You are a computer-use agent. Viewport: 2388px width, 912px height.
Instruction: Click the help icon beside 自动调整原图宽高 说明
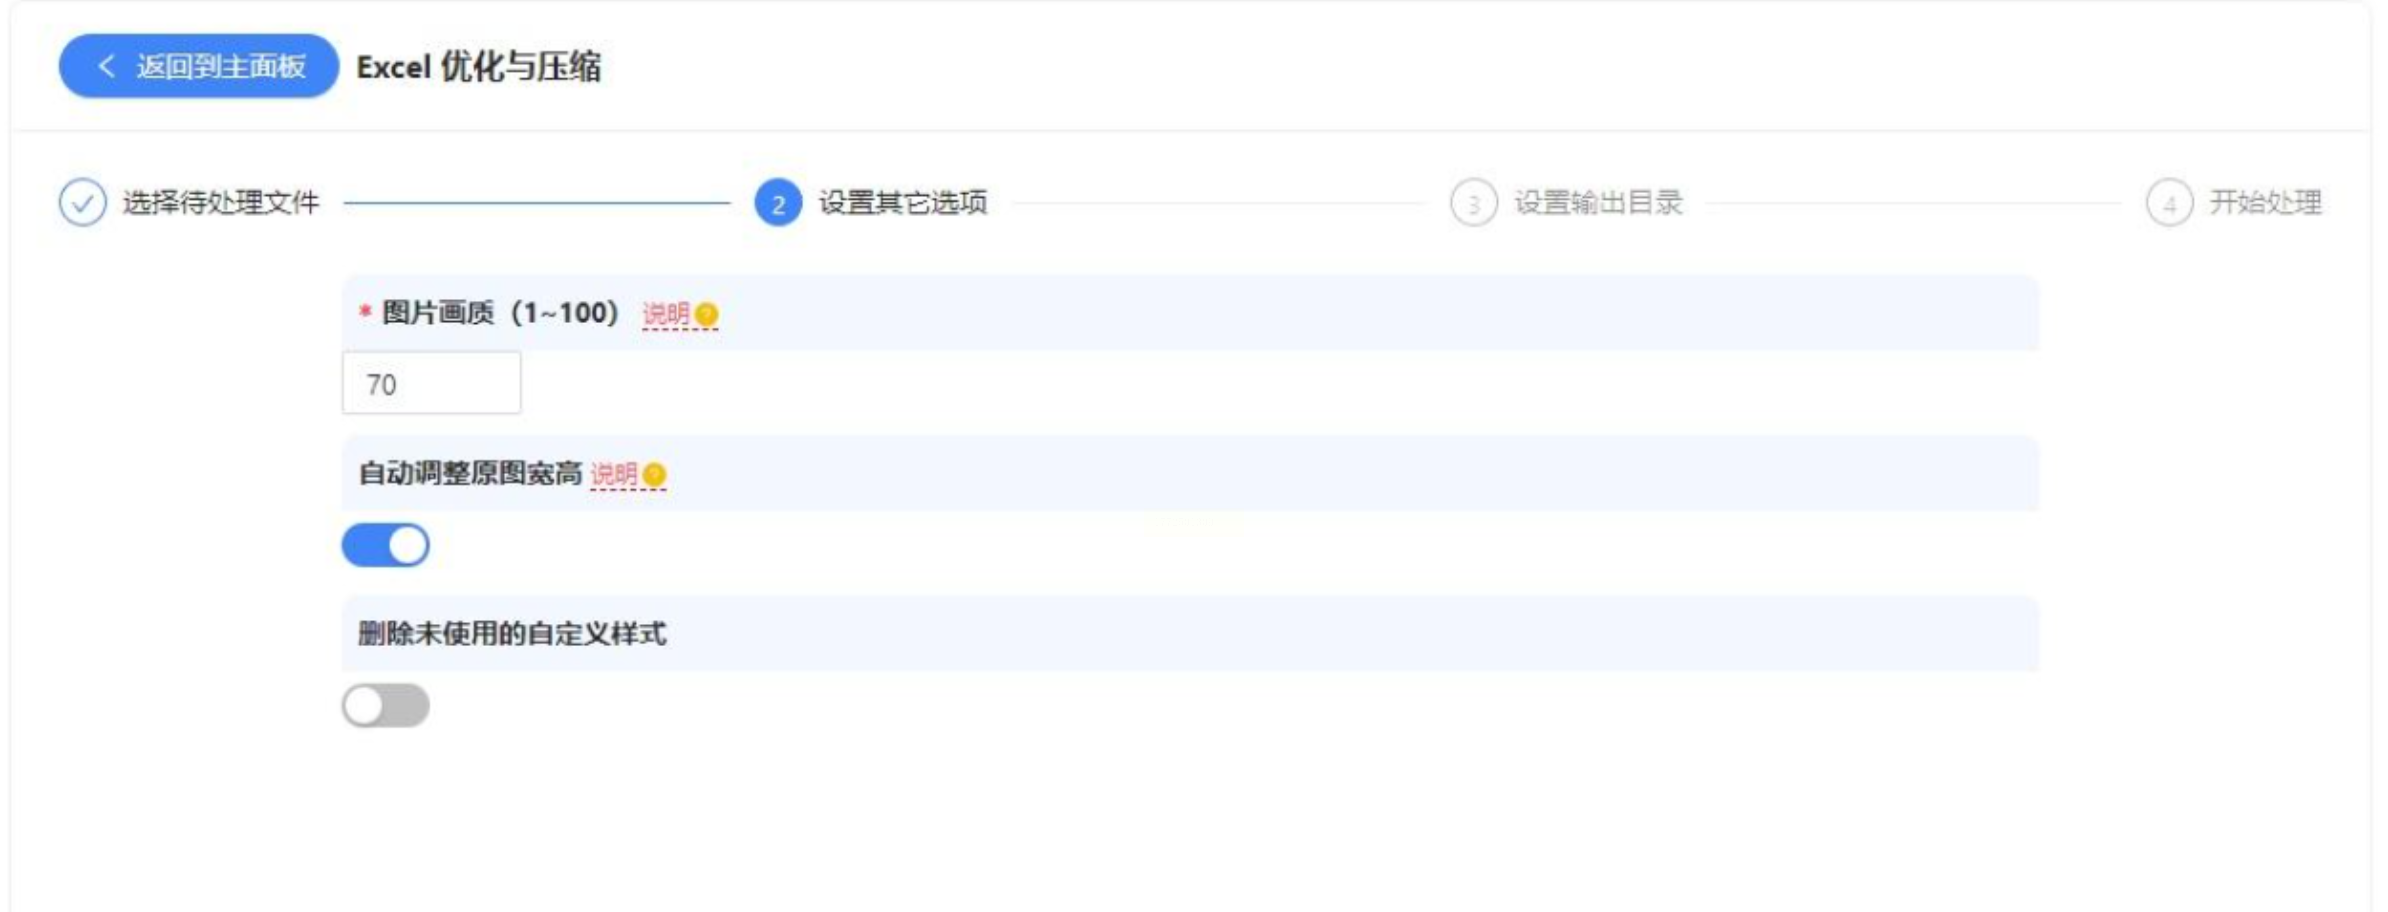[x=655, y=474]
